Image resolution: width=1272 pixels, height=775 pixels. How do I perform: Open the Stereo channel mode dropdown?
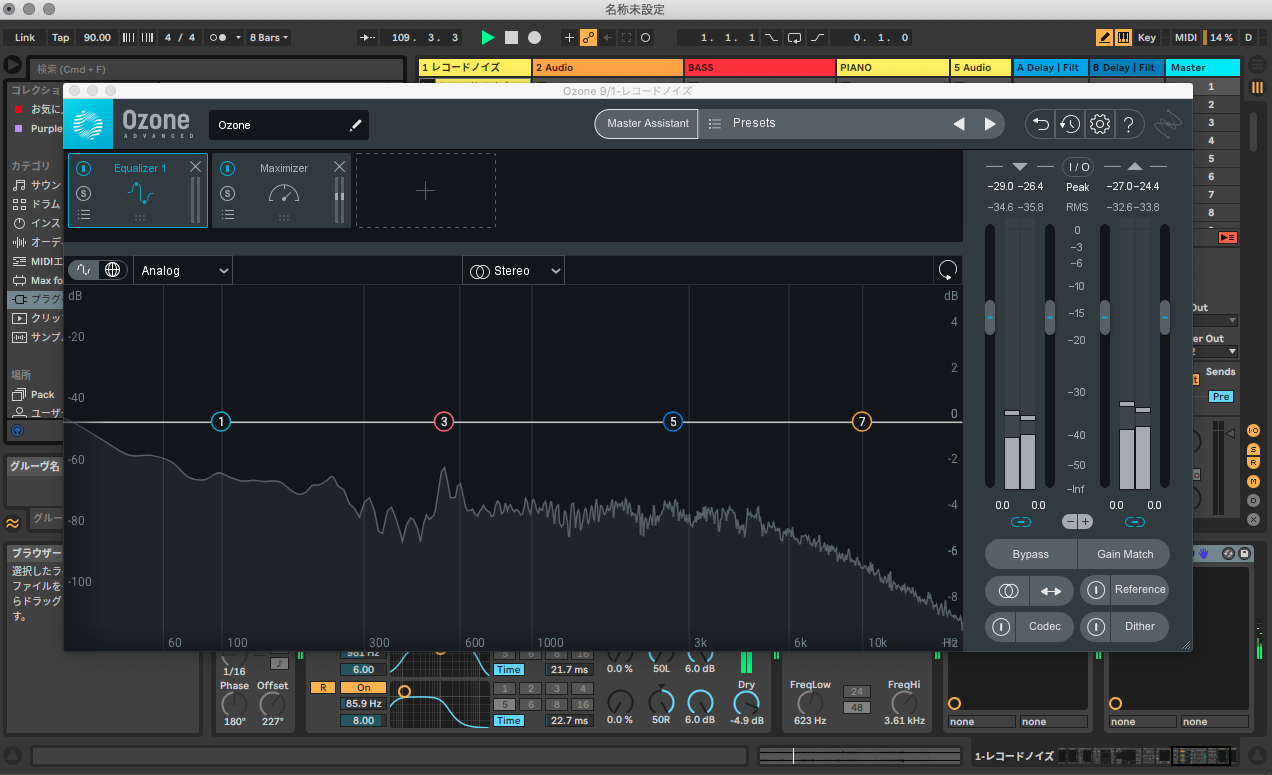coord(513,271)
